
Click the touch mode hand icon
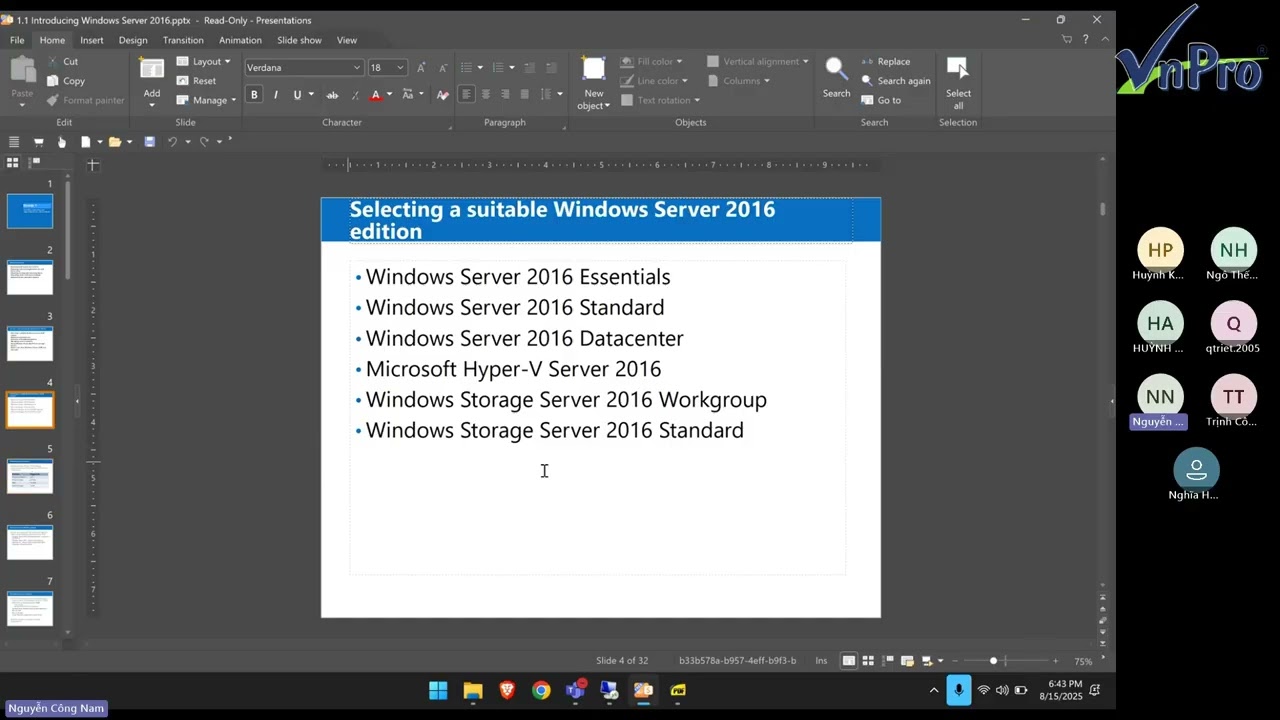(61, 142)
